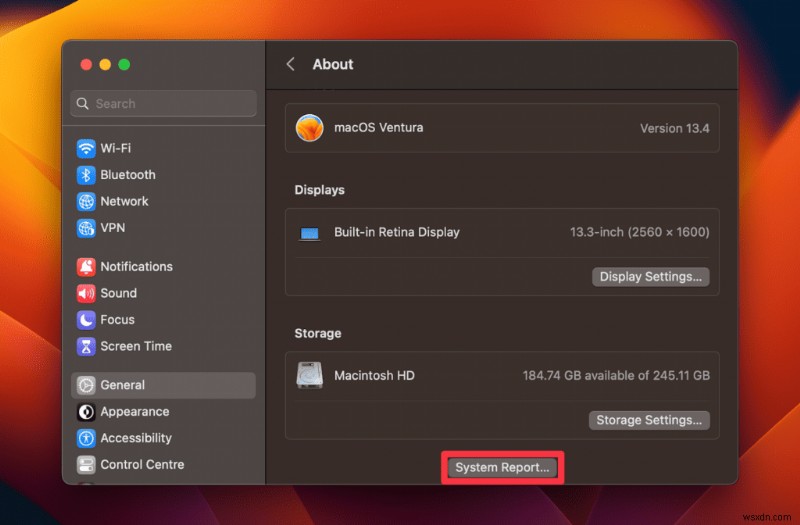
Task: Click the Wi-Fi sidebar icon
Action: [86, 148]
